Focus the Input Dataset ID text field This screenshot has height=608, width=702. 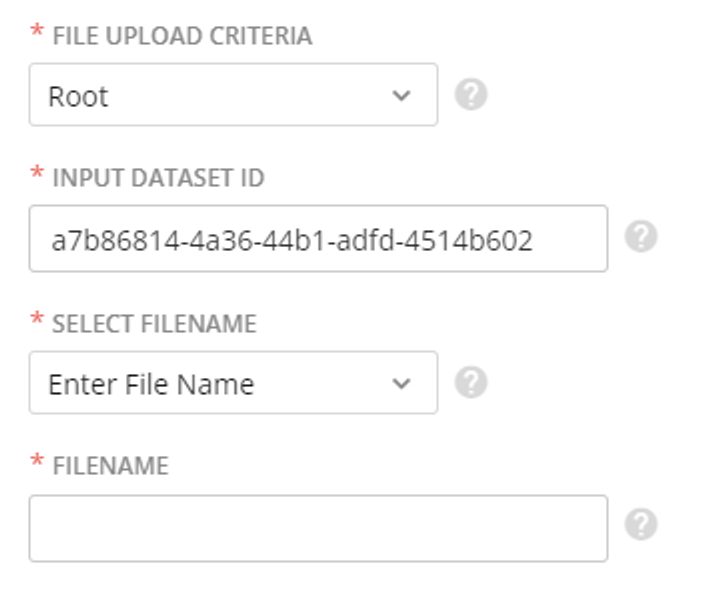point(318,238)
